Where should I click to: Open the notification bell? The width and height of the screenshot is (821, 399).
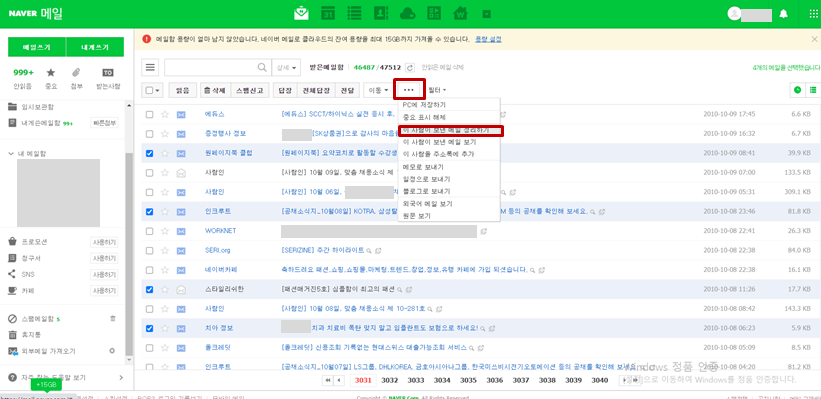click(x=784, y=14)
